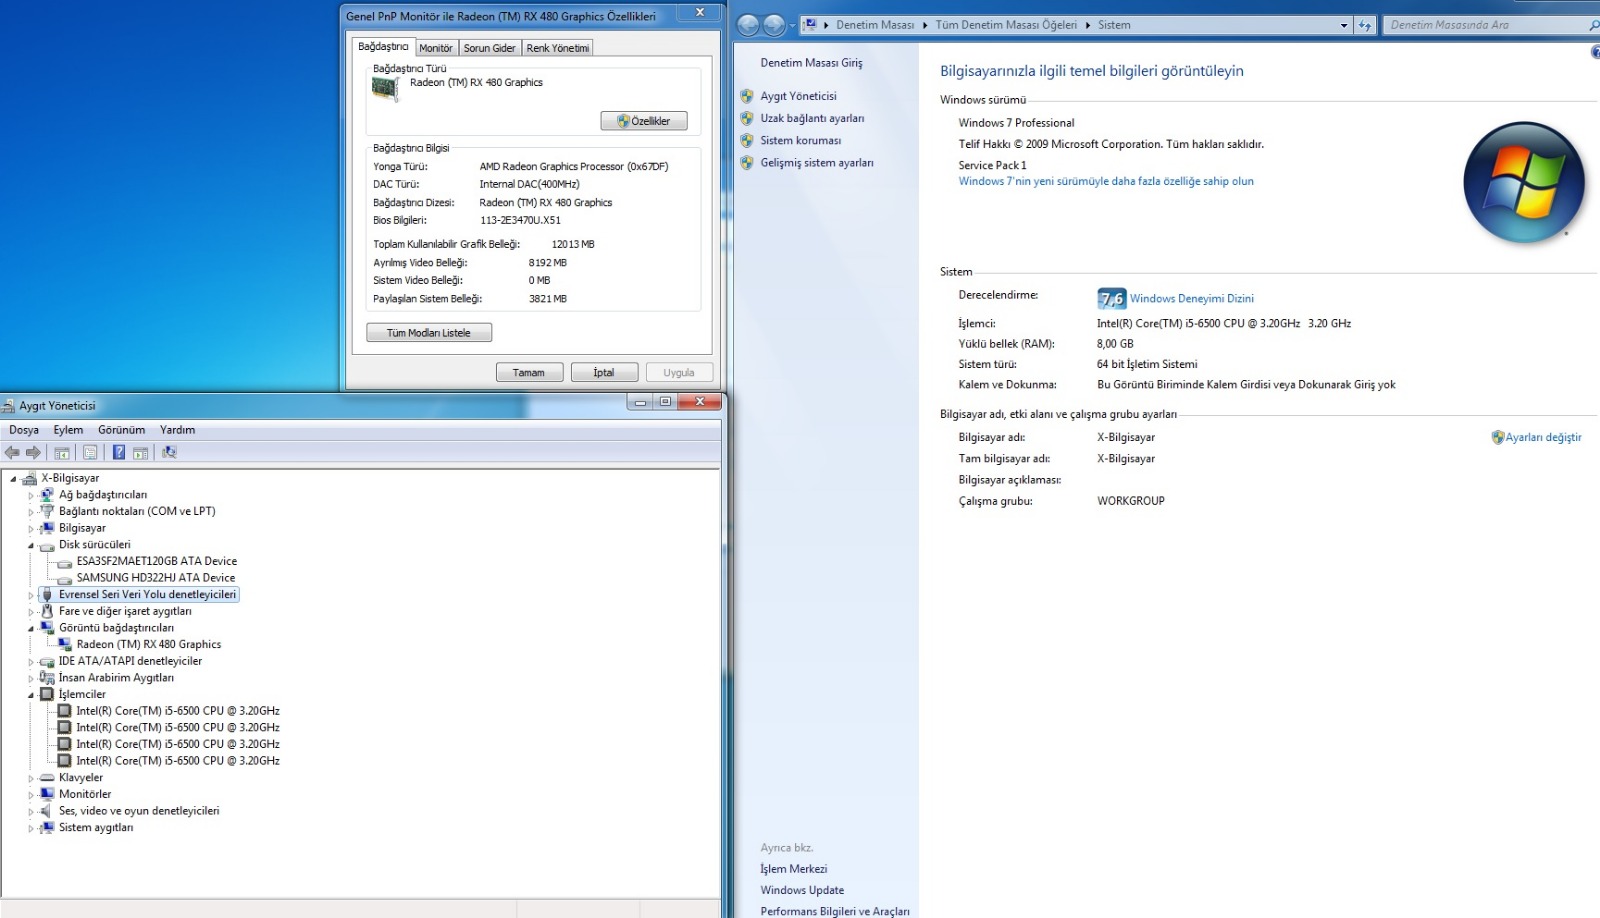Click the Windows Deneyimi Dizini link
Image resolution: width=1600 pixels, height=918 pixels.
coord(1192,298)
